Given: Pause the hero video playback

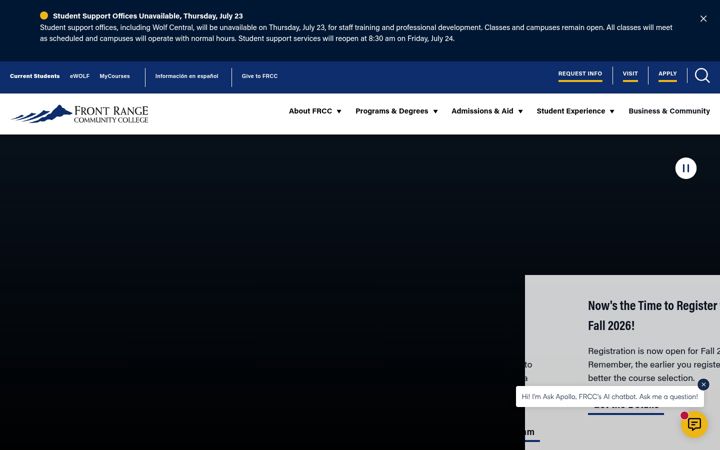Looking at the screenshot, I should pyautogui.click(x=686, y=168).
